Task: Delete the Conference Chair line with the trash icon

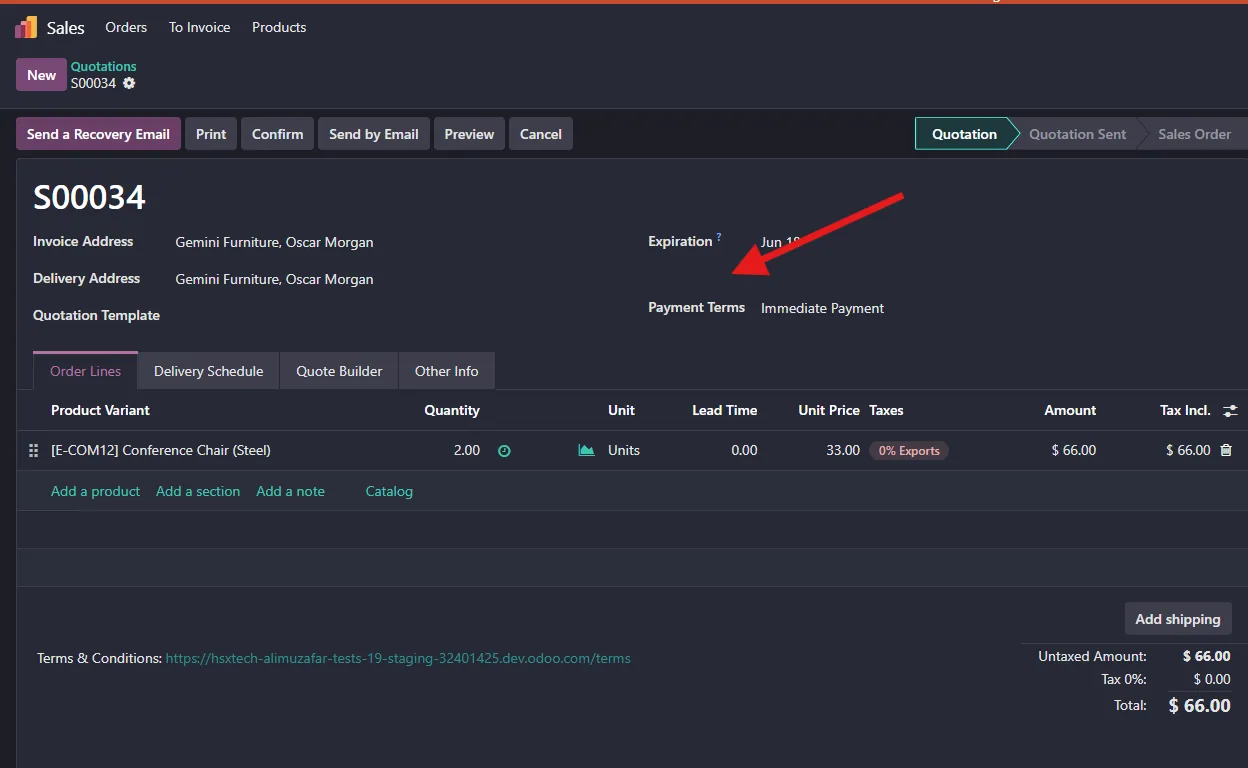Action: tap(1226, 451)
